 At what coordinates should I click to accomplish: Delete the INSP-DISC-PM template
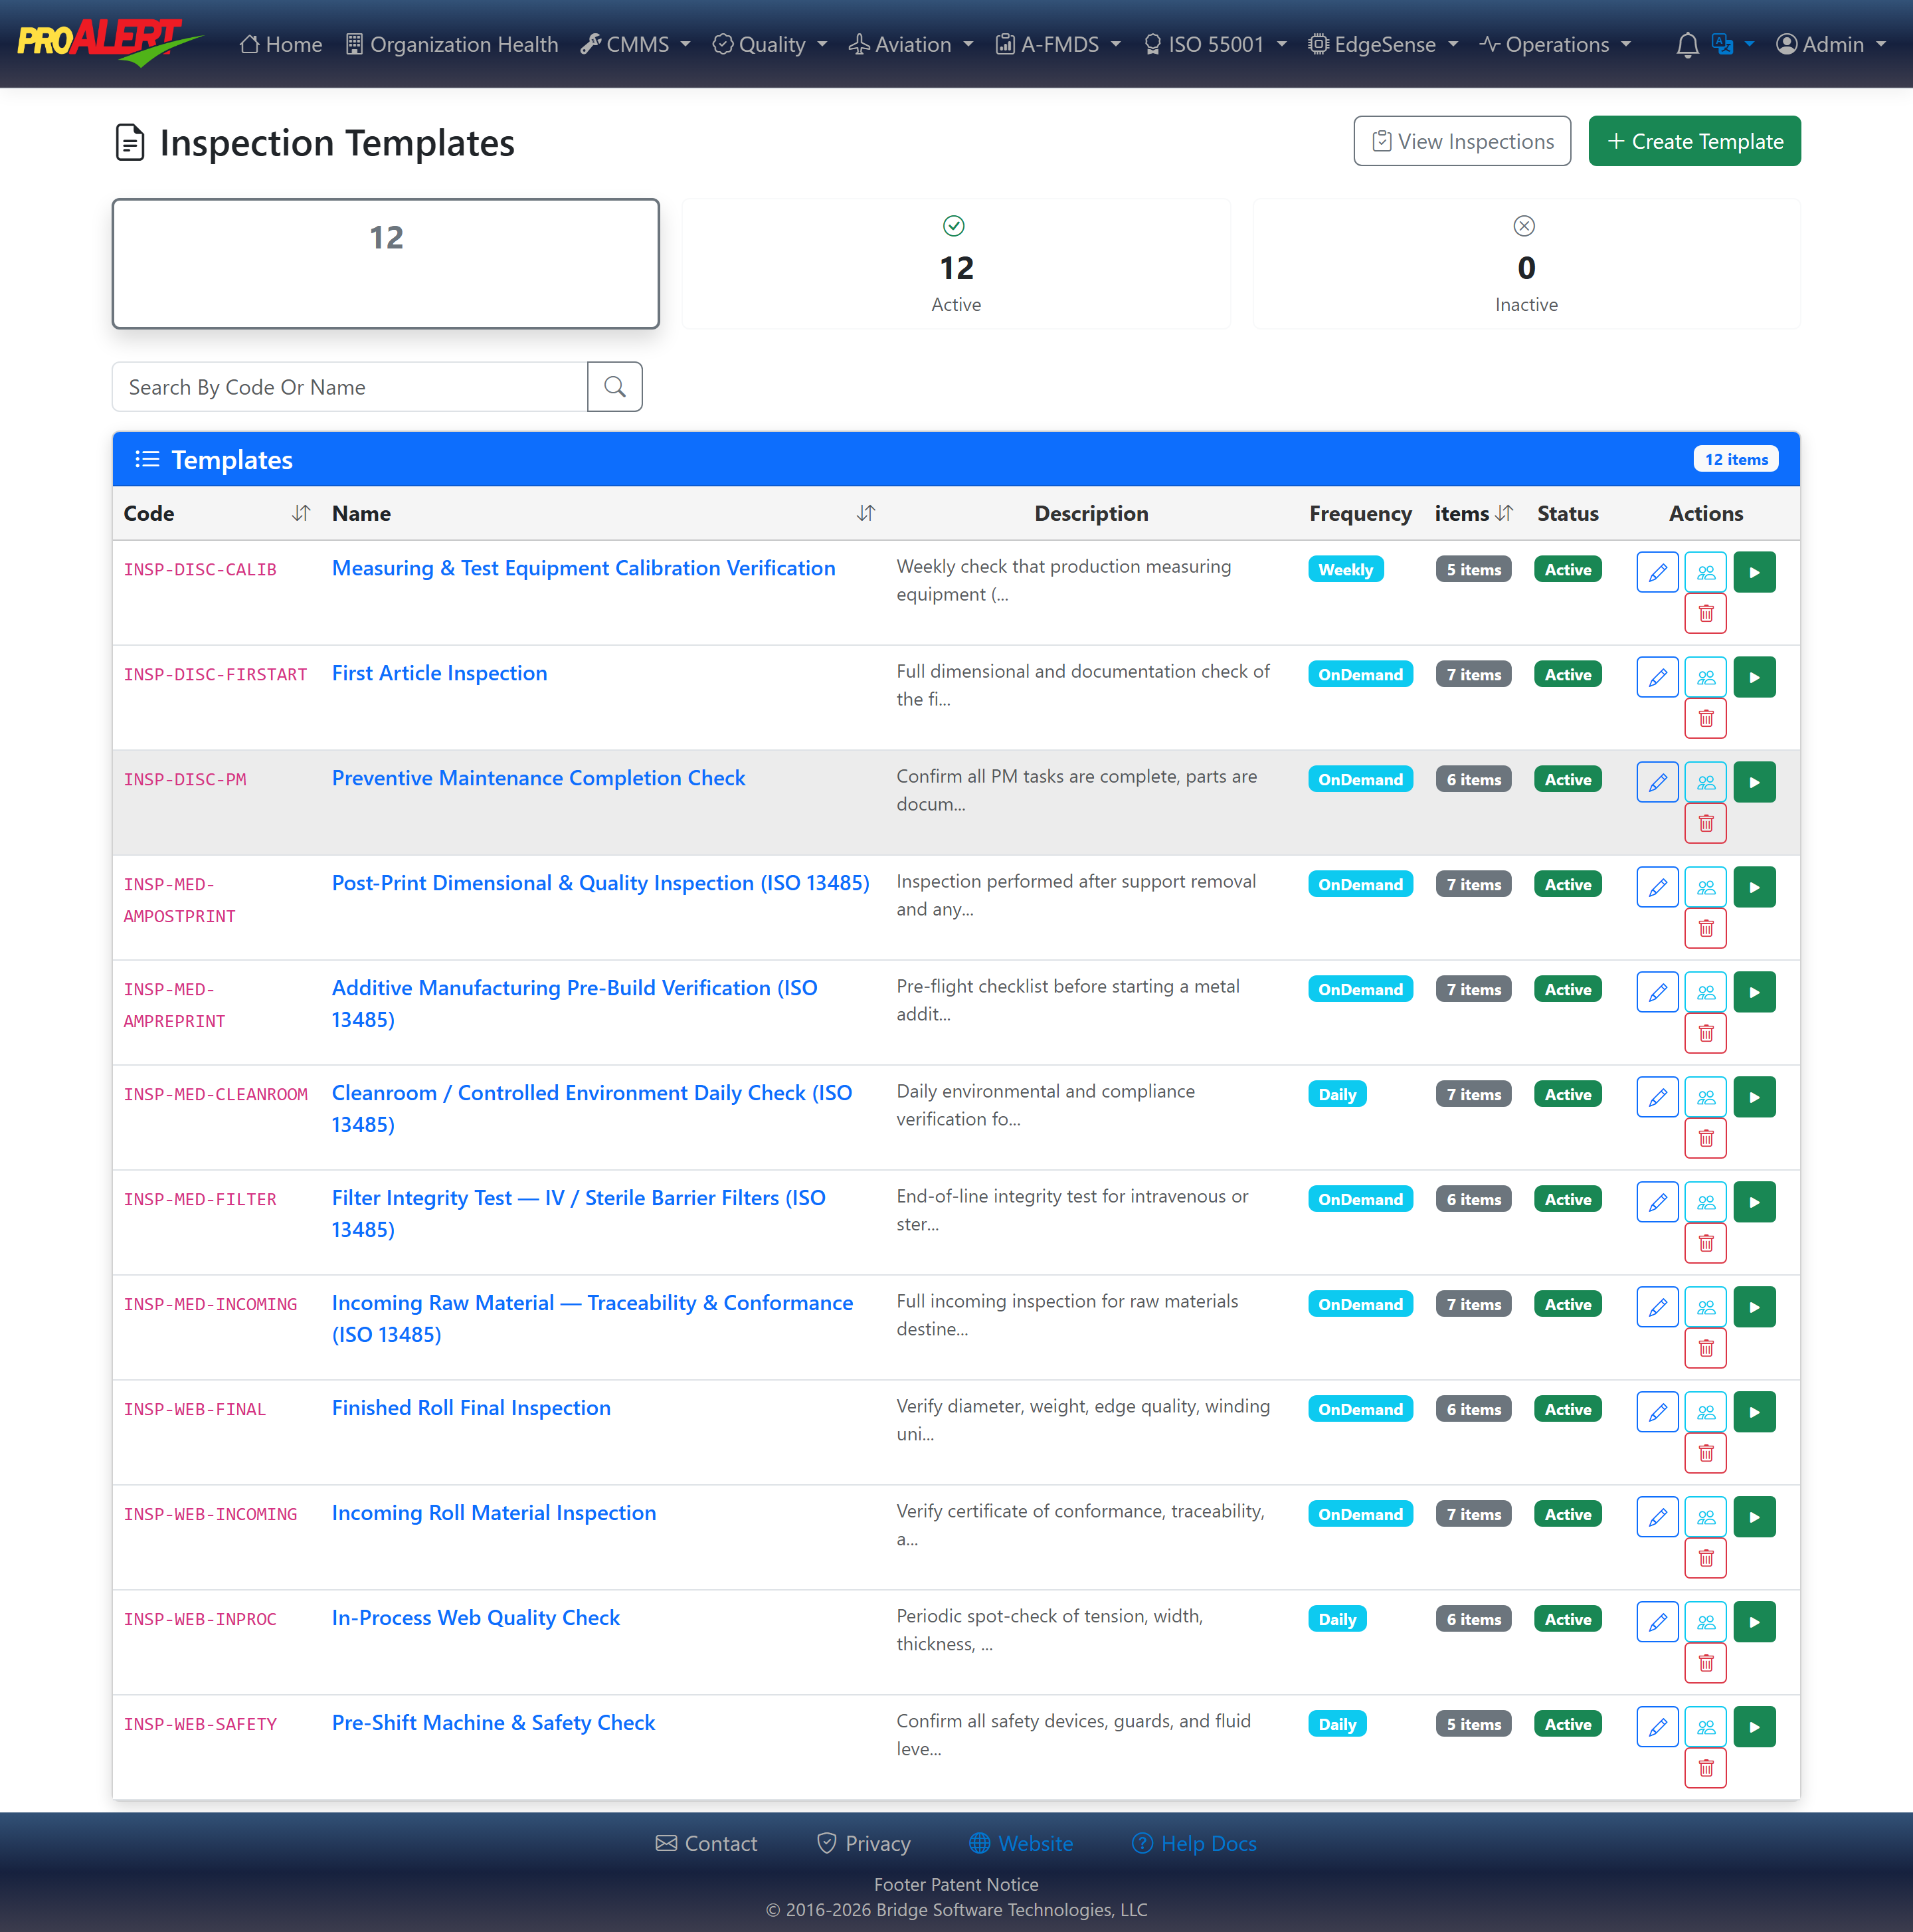point(1705,823)
